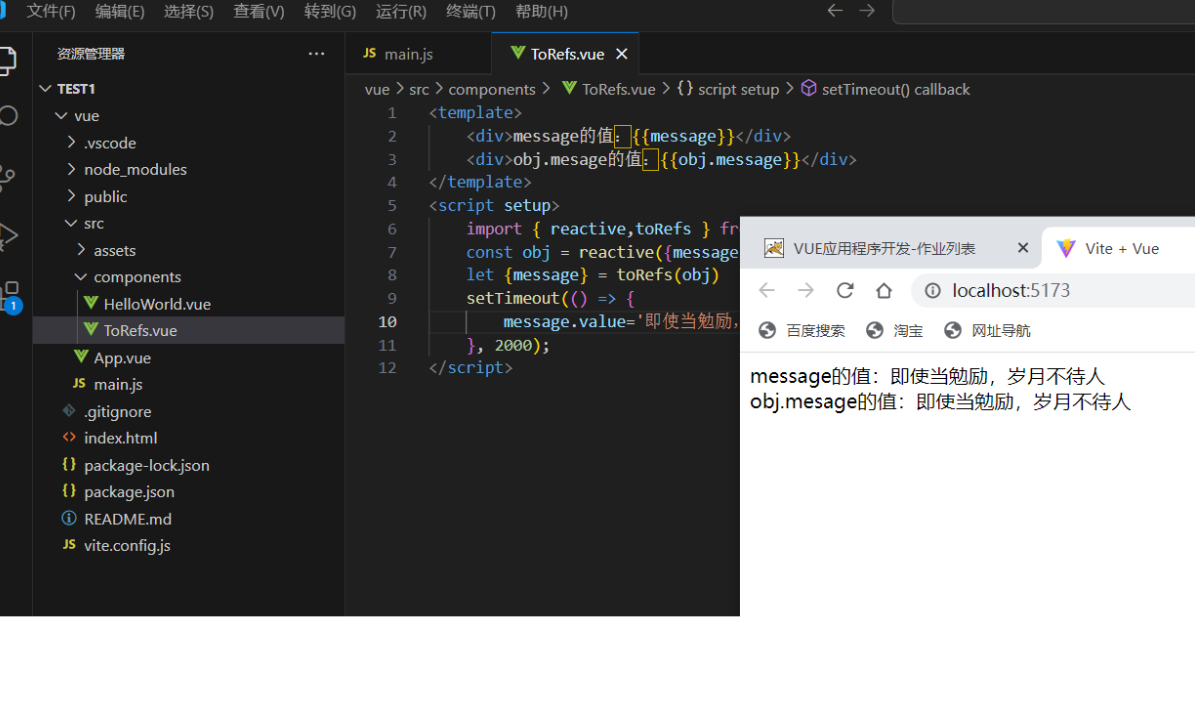1195x715 pixels.
Task: Click the src breadcrumb segment
Action: pyautogui.click(x=419, y=89)
